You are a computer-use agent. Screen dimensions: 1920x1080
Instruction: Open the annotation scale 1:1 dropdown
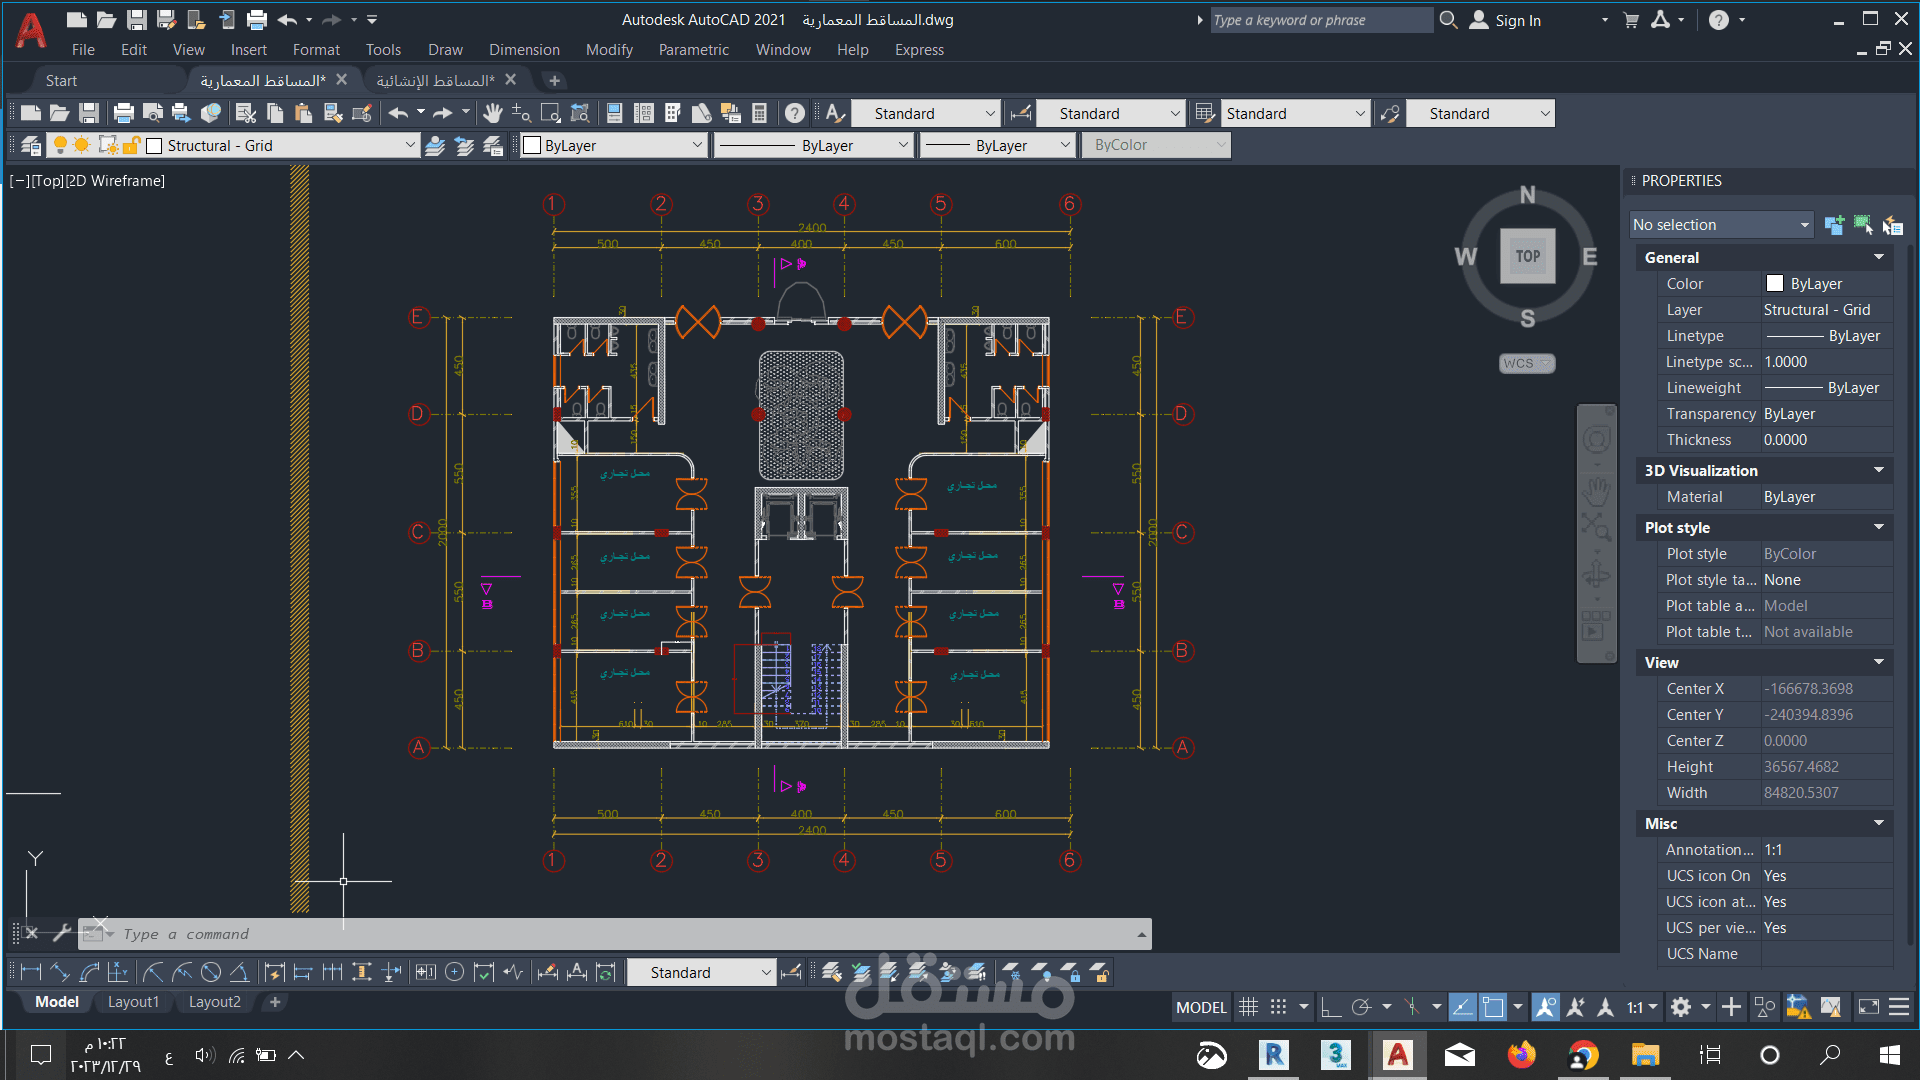coord(1642,1007)
